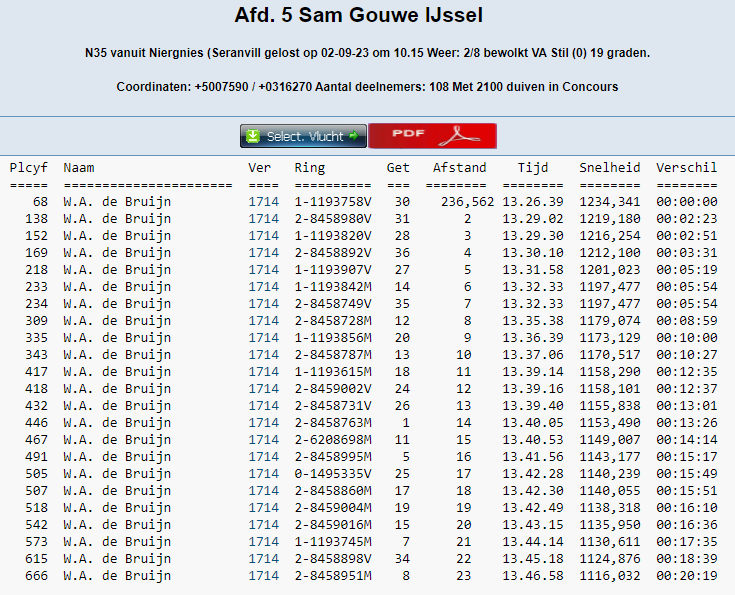Click difference value 00:10:00

[x=686, y=338]
